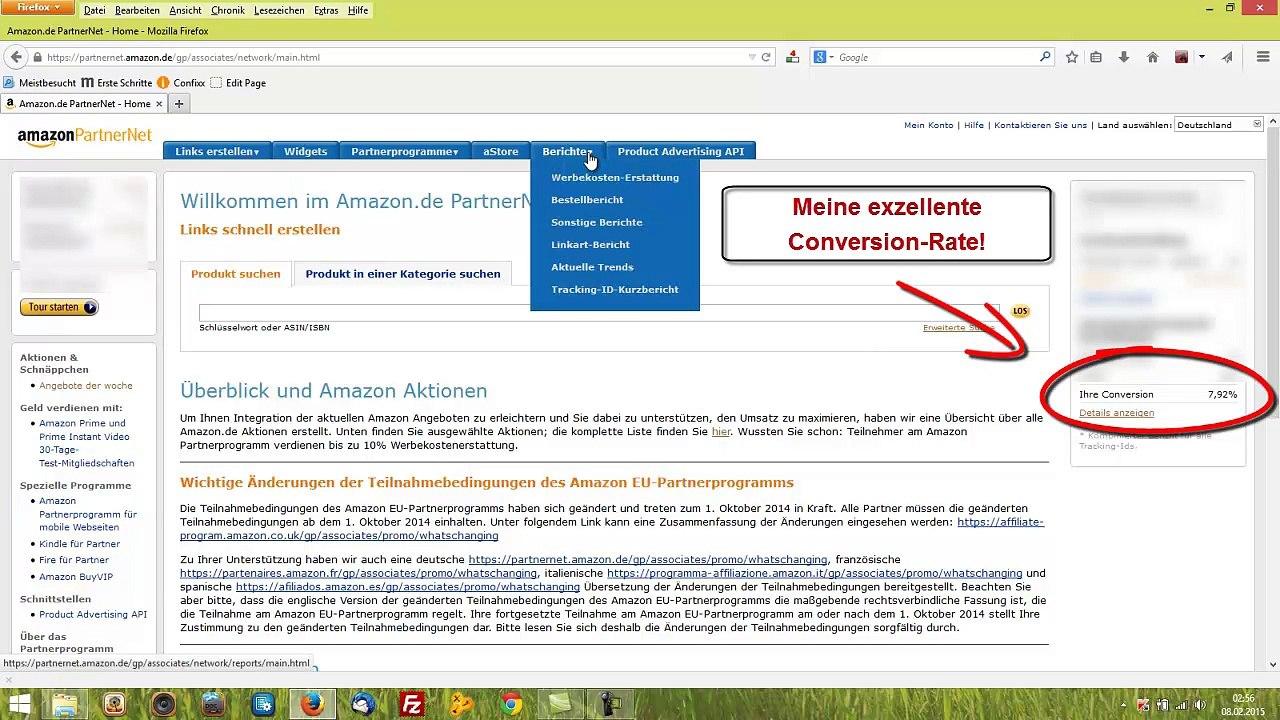Open the Angebote der woche link

(x=86, y=386)
